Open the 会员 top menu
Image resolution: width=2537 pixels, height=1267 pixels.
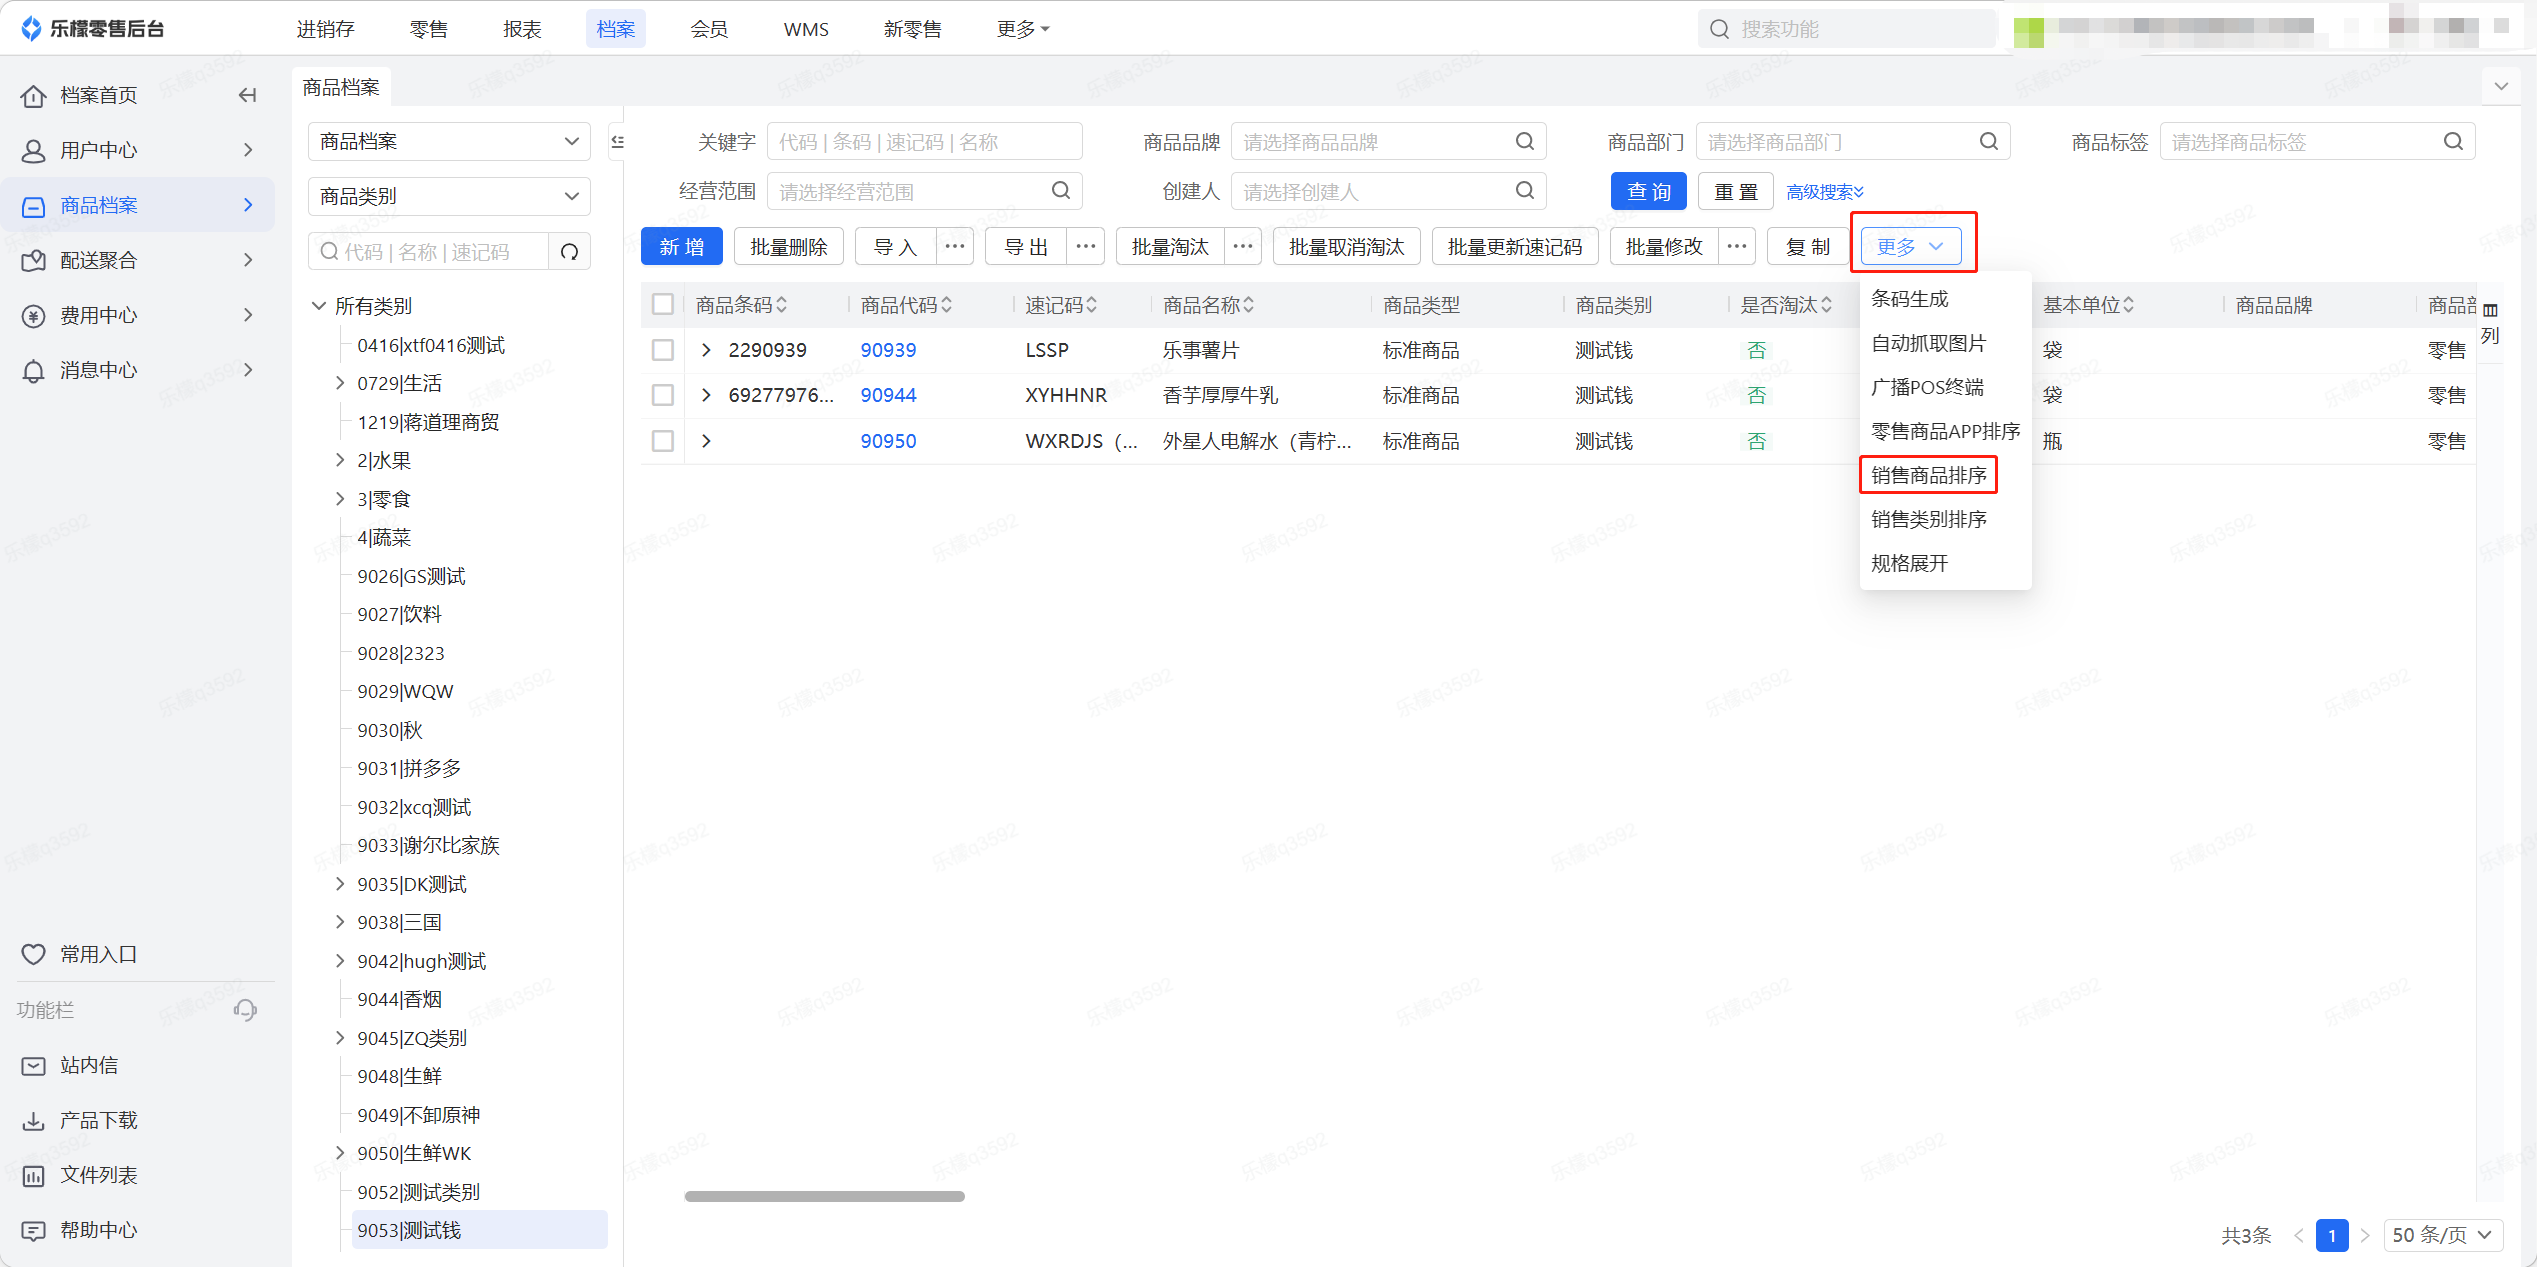tap(709, 29)
